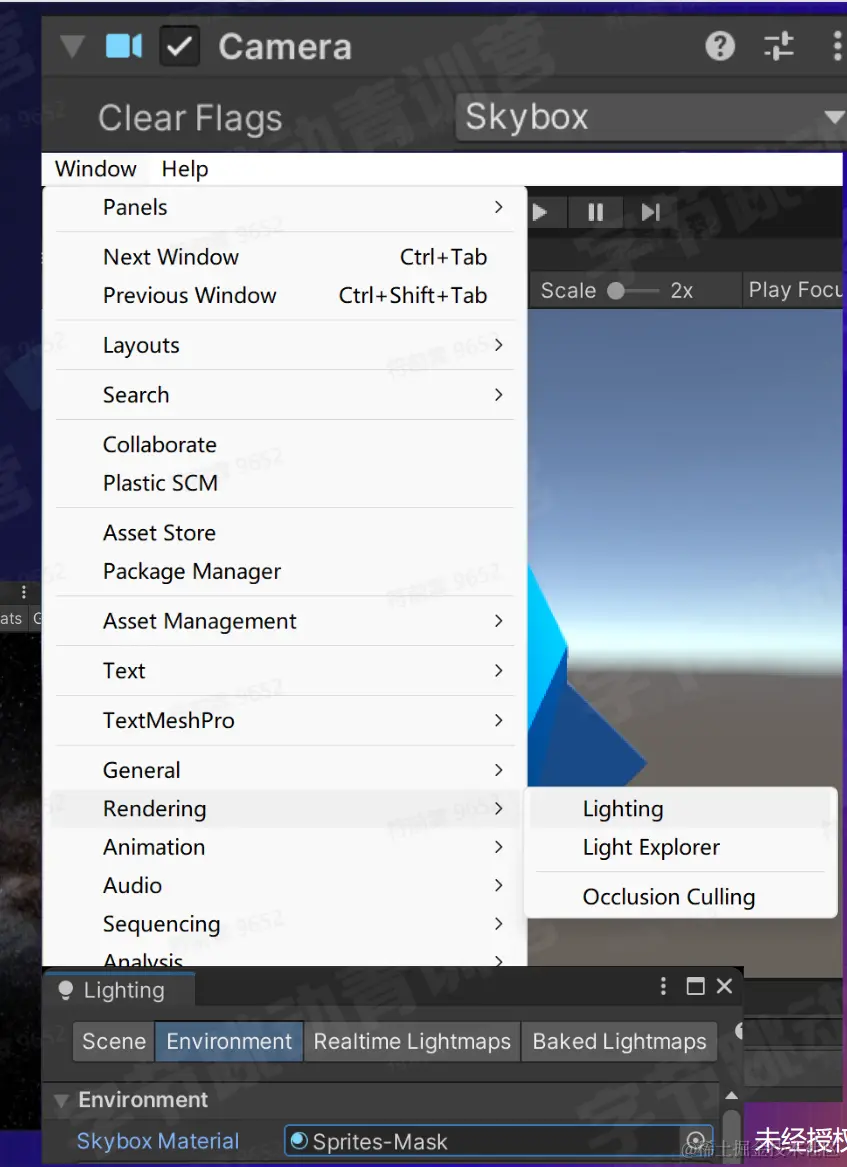The width and height of the screenshot is (847, 1167).
Task: Switch to the Scene tab in Lighting
Action: (114, 1041)
